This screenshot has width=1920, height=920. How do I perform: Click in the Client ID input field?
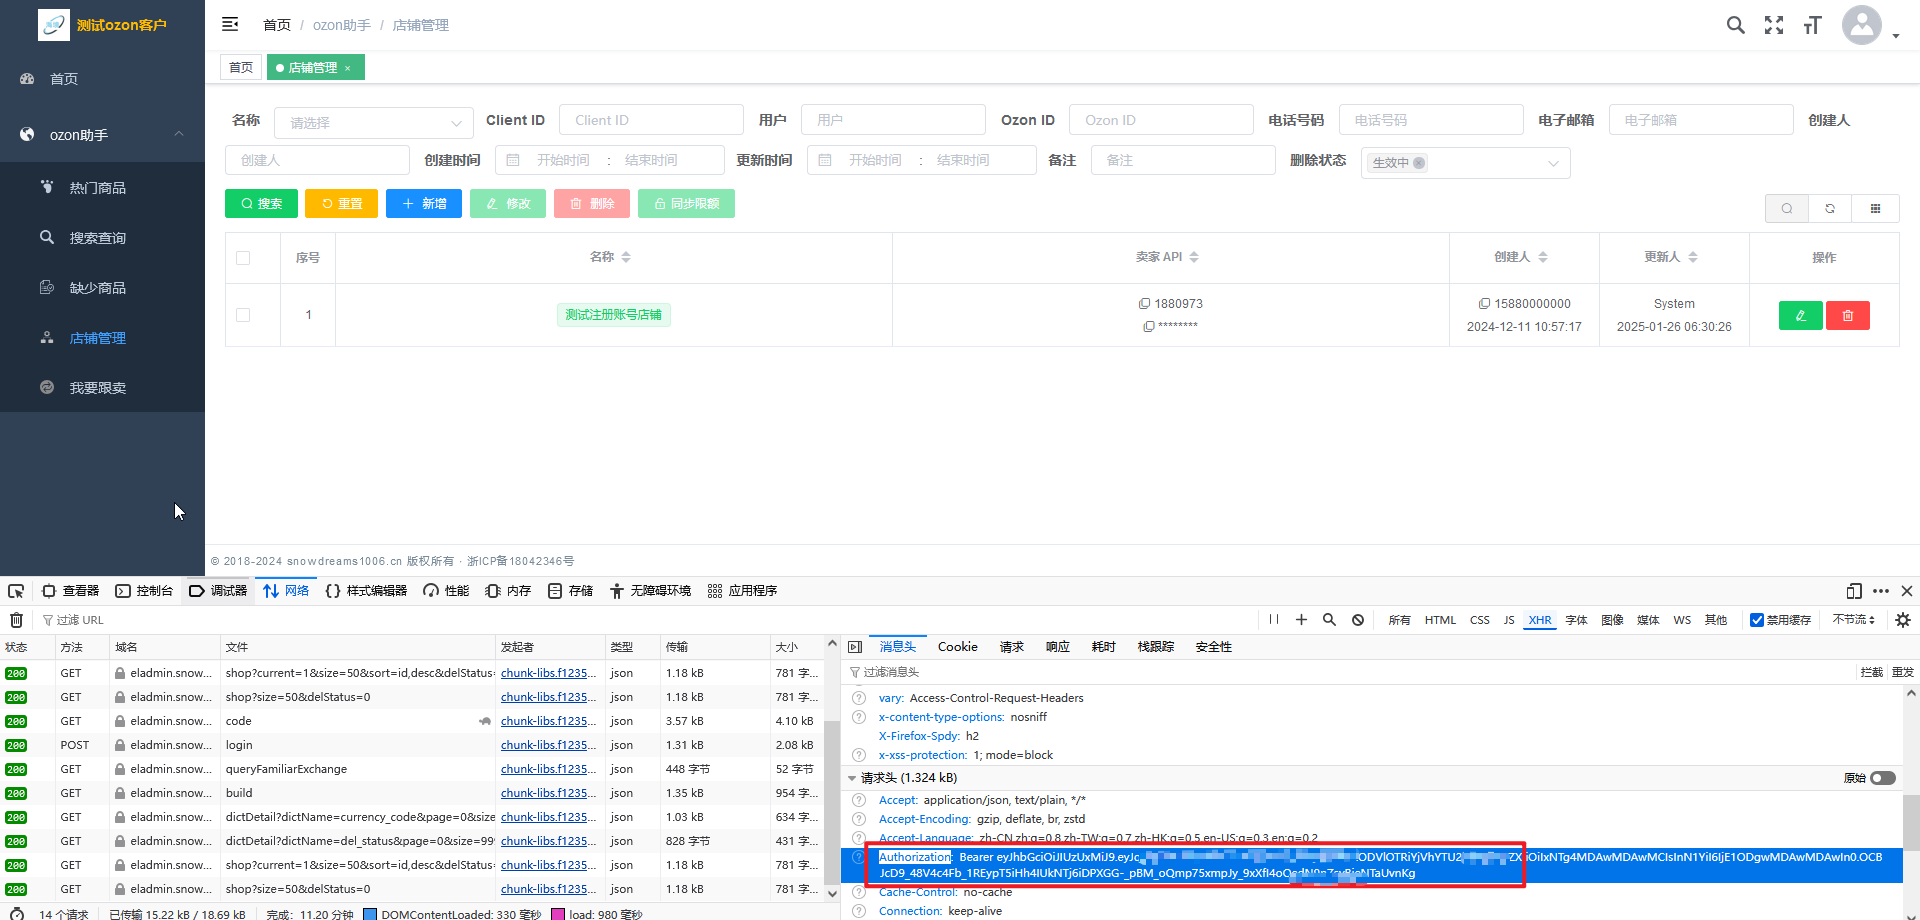pos(651,120)
